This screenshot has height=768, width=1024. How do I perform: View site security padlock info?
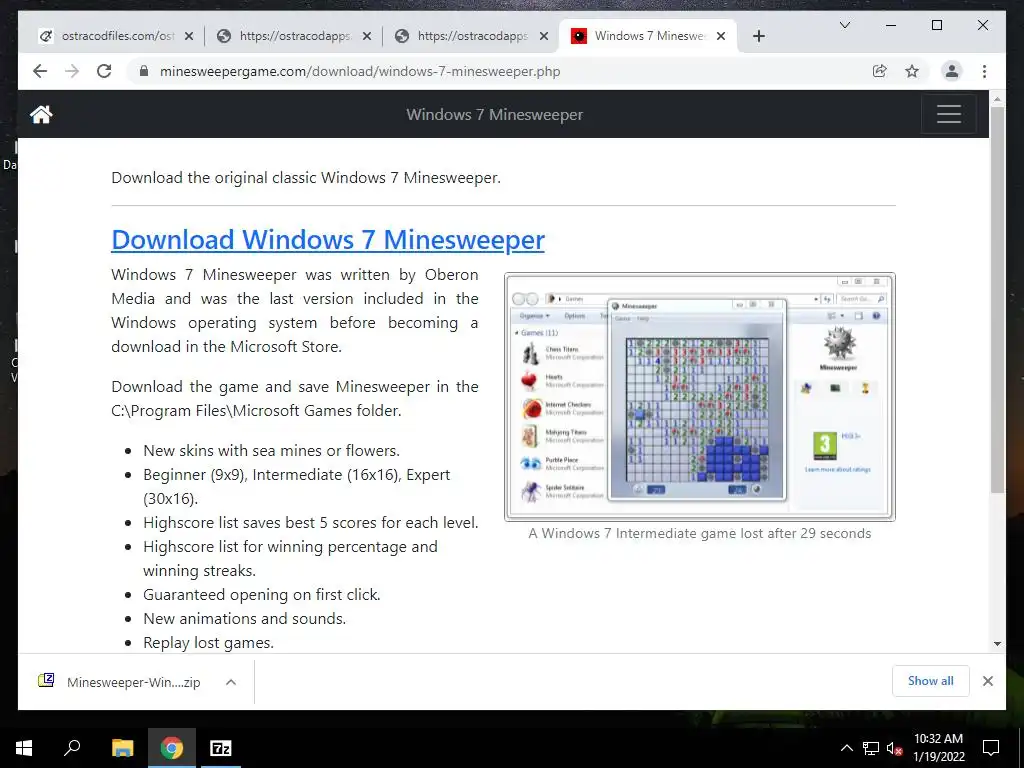[x=144, y=71]
